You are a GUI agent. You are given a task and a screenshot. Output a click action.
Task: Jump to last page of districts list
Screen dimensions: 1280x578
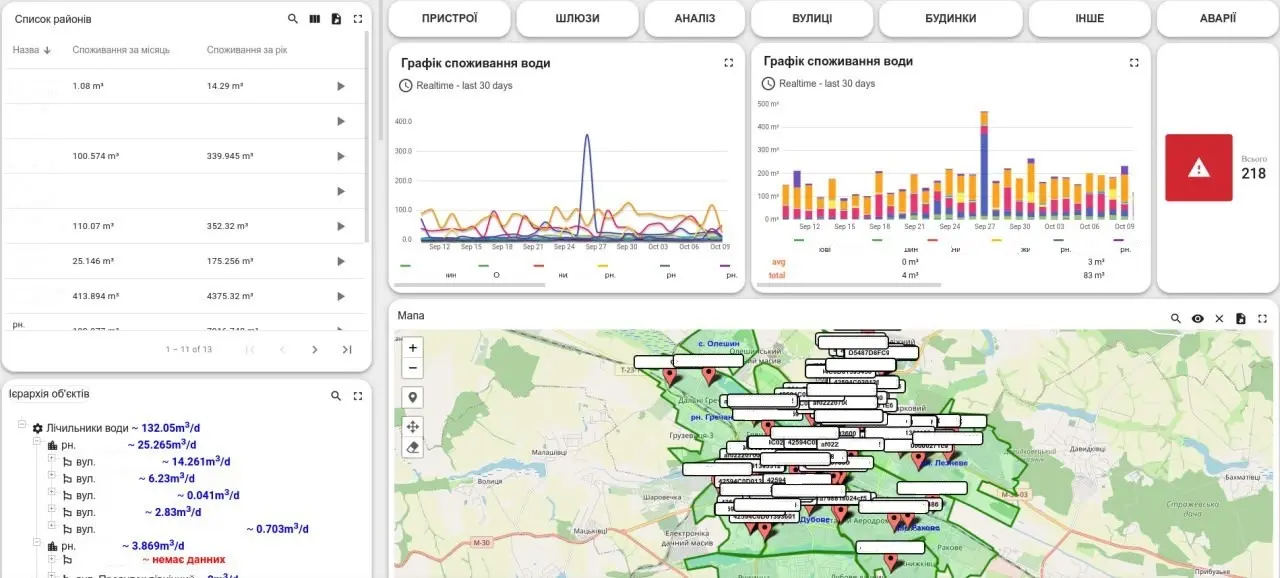347,350
